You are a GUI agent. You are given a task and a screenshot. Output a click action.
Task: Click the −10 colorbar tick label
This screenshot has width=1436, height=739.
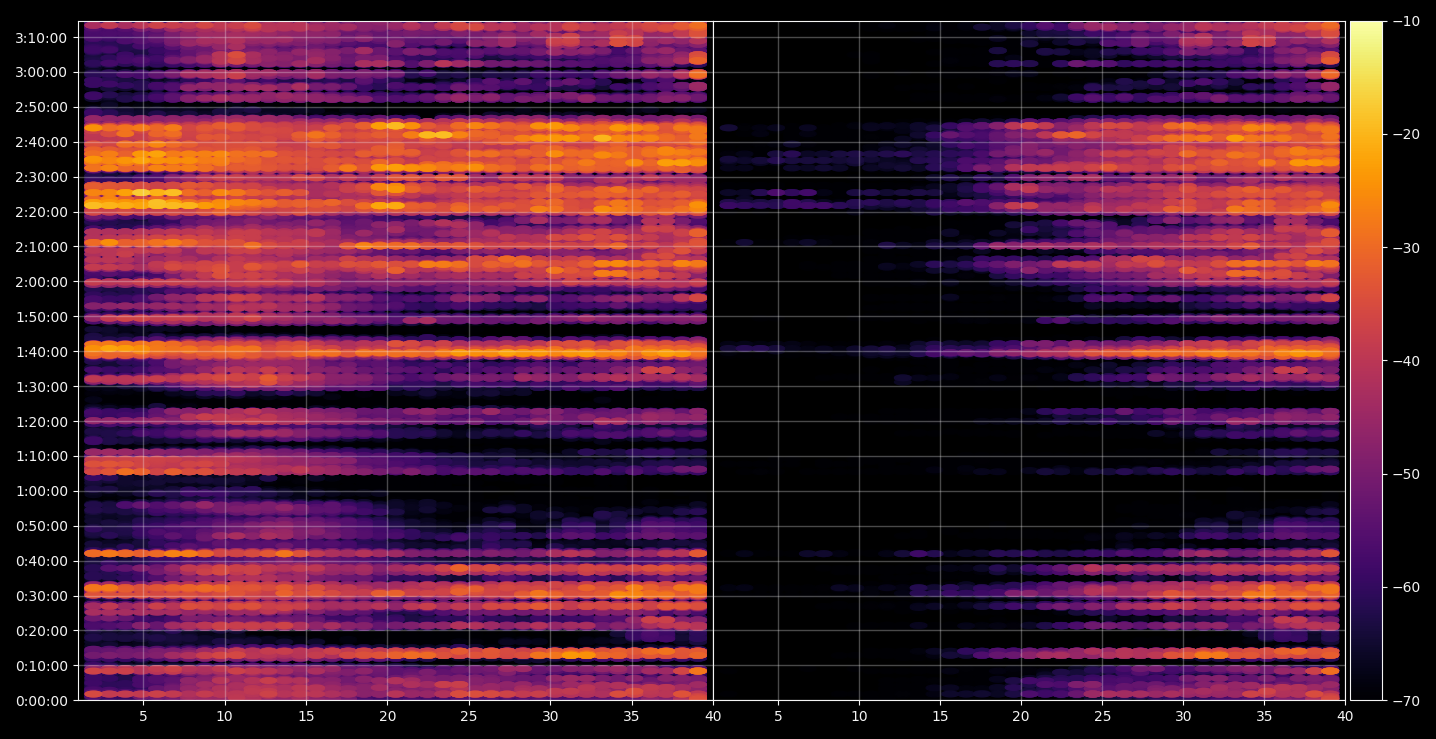tap(1405, 21)
